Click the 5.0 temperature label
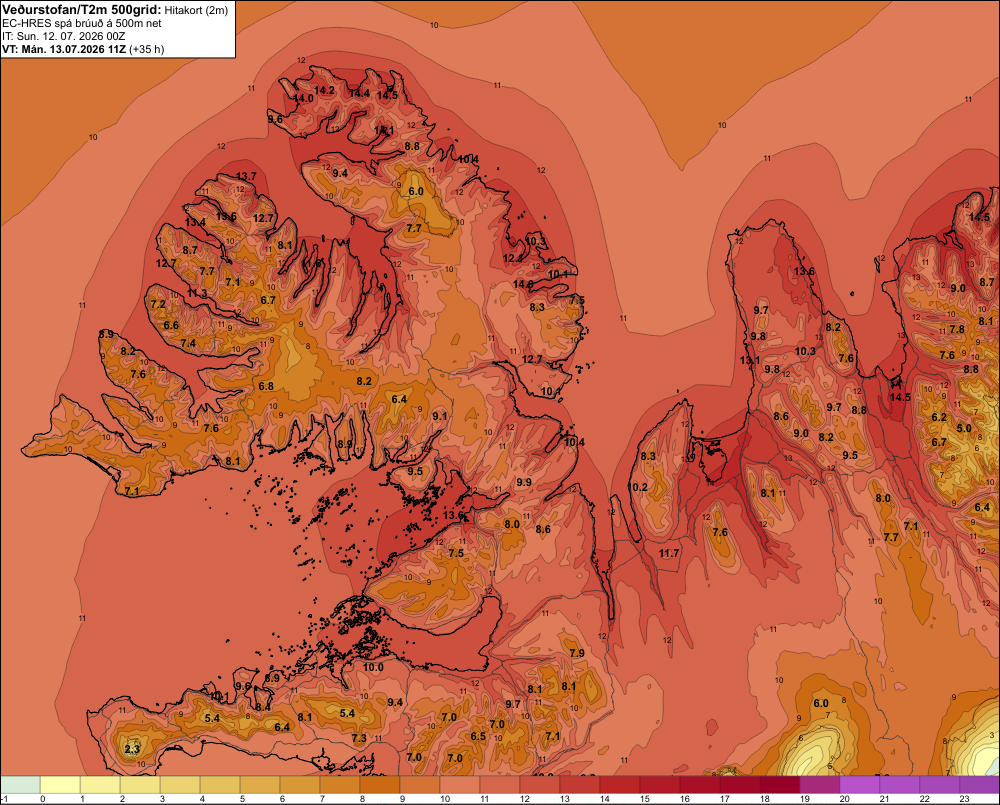This screenshot has width=1000, height=805. [x=964, y=428]
